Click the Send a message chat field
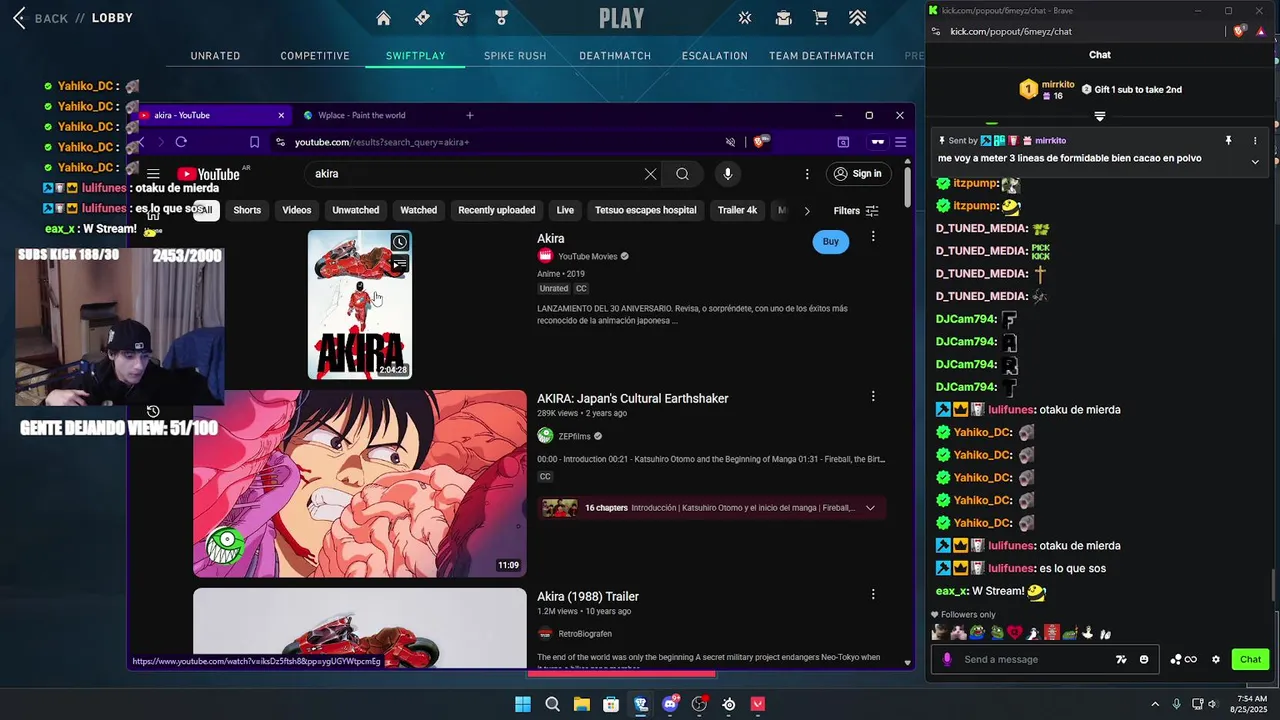1280x720 pixels. [x=1035, y=660]
